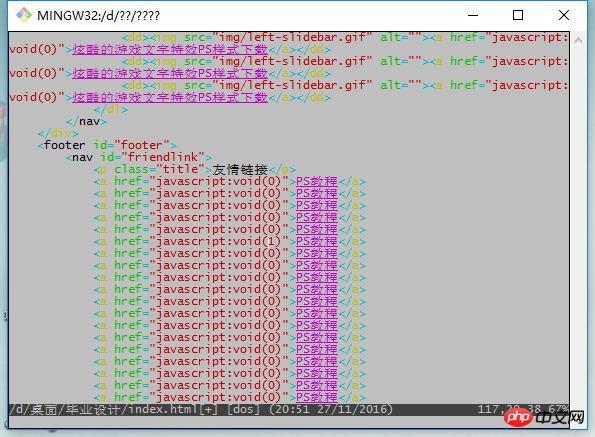Click the closing </div> tag
The image size is (595, 437).
coord(58,133)
